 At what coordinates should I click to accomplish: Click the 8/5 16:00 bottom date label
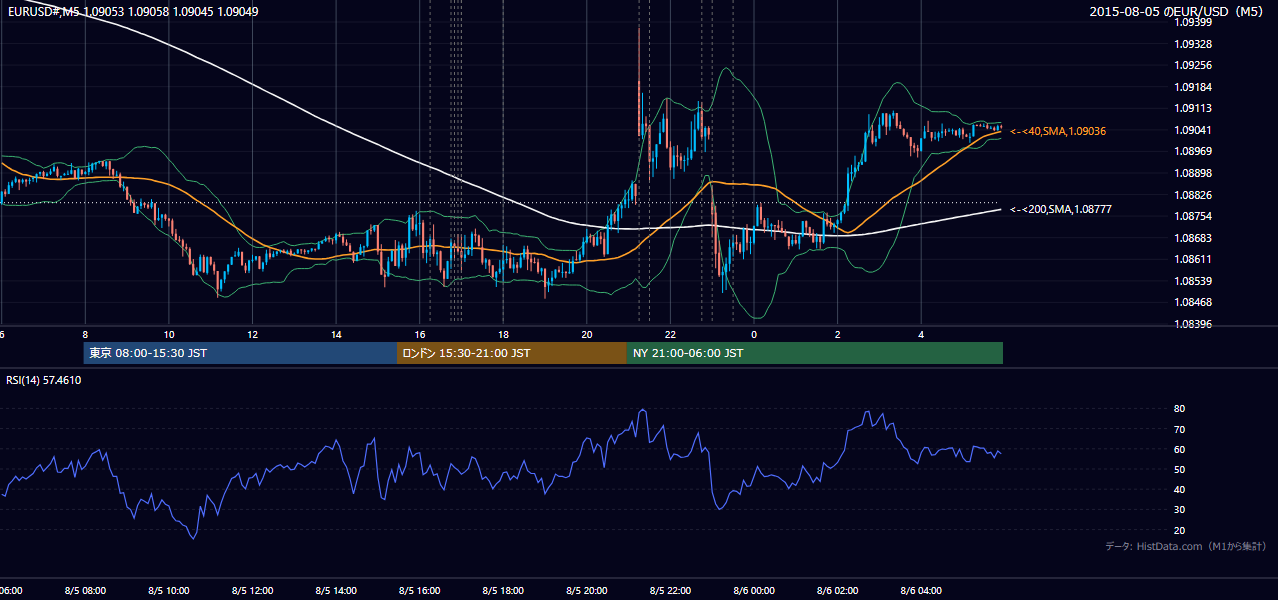coord(419,591)
